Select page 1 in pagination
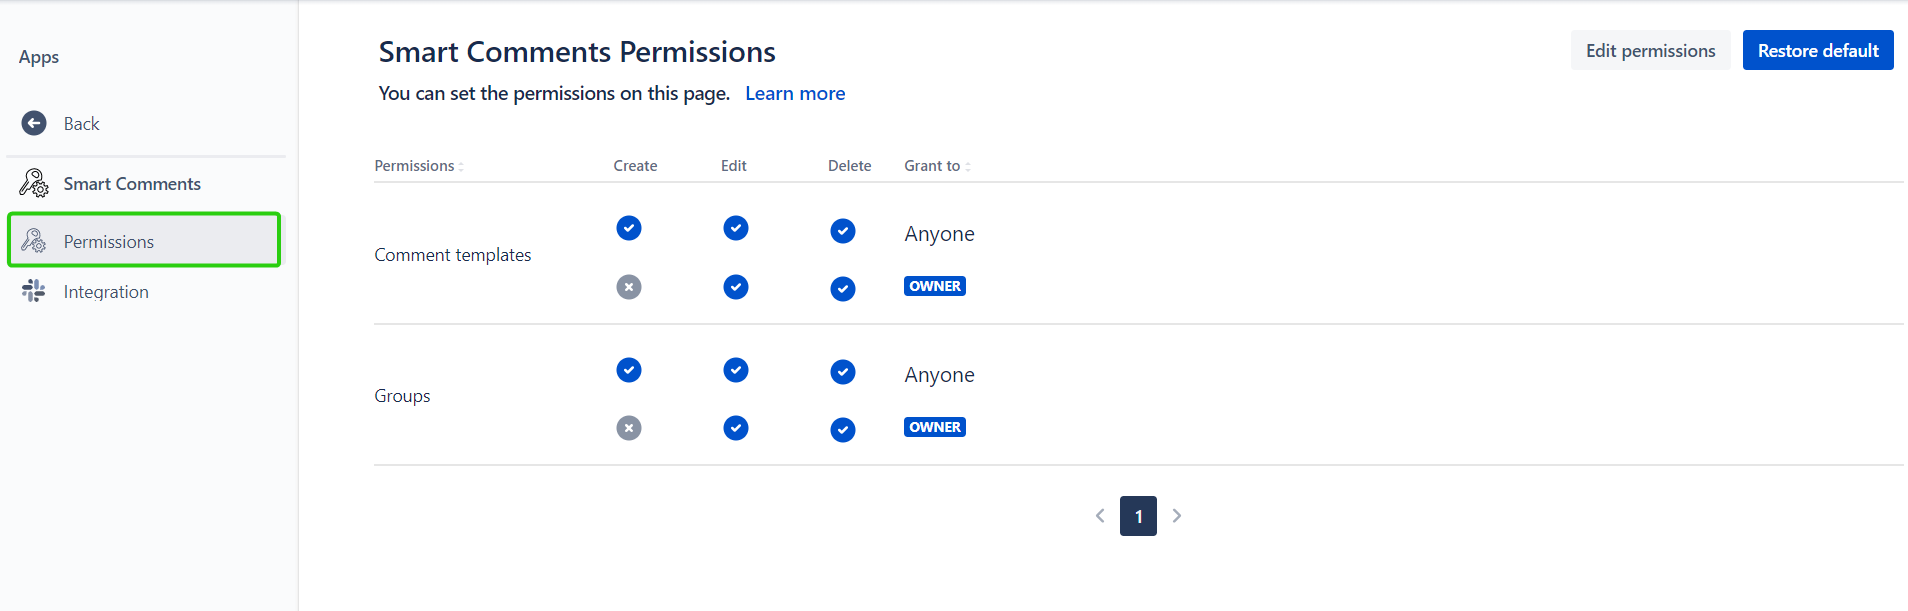 (x=1138, y=516)
